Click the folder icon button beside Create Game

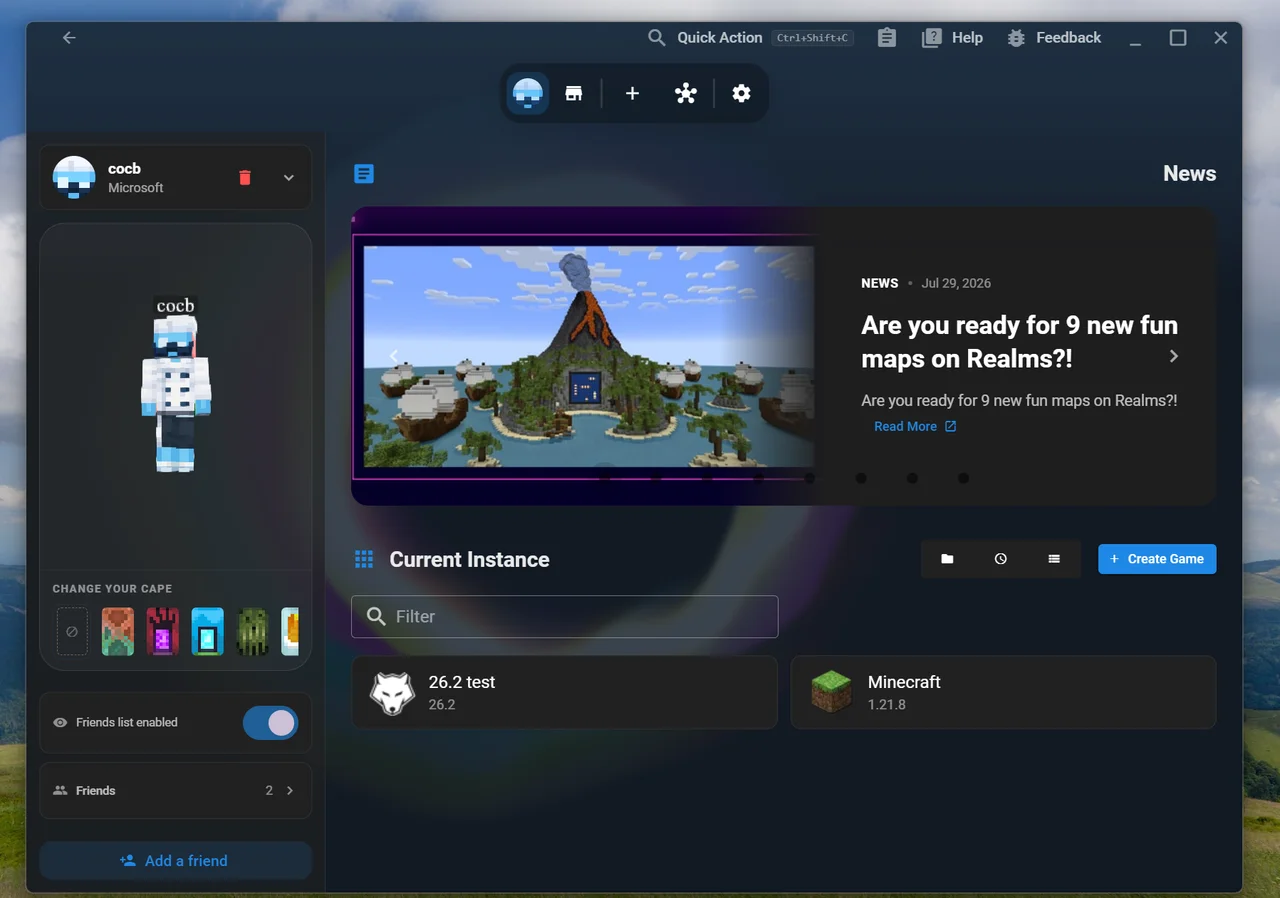click(947, 560)
